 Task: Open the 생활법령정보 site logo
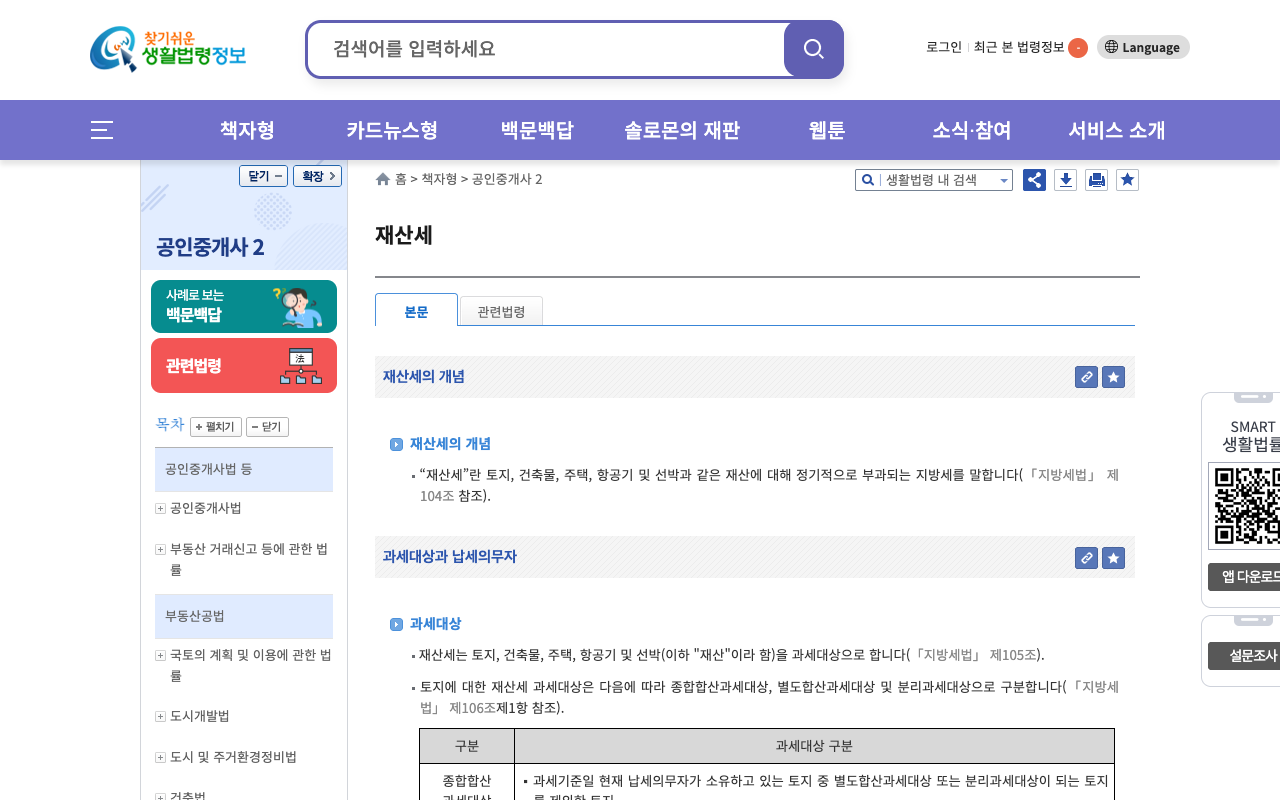[168, 49]
